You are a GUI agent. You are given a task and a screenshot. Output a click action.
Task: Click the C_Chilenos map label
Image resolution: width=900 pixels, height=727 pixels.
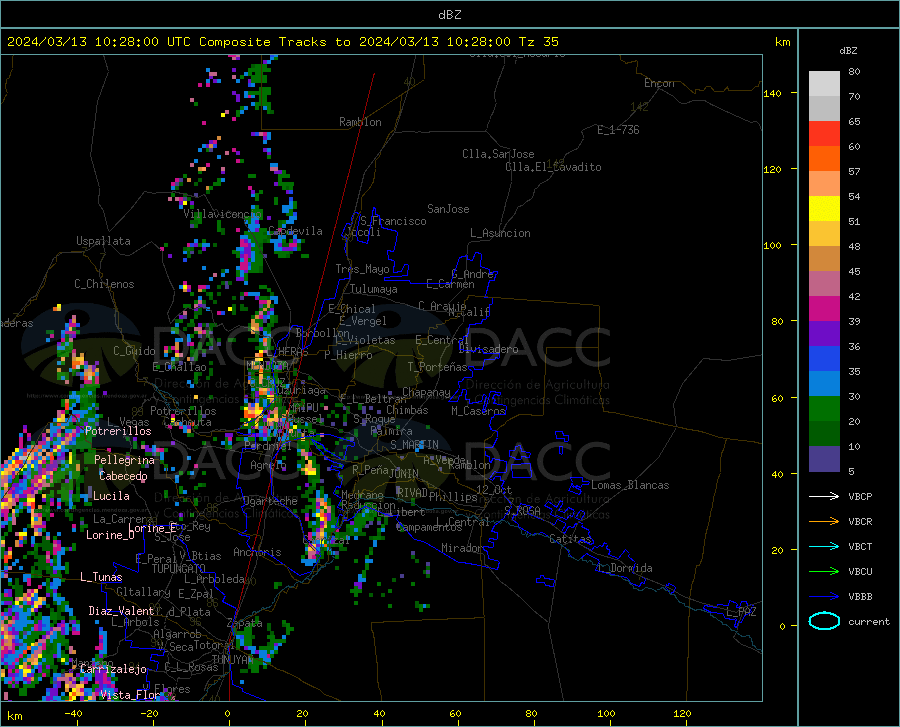pyautogui.click(x=104, y=284)
